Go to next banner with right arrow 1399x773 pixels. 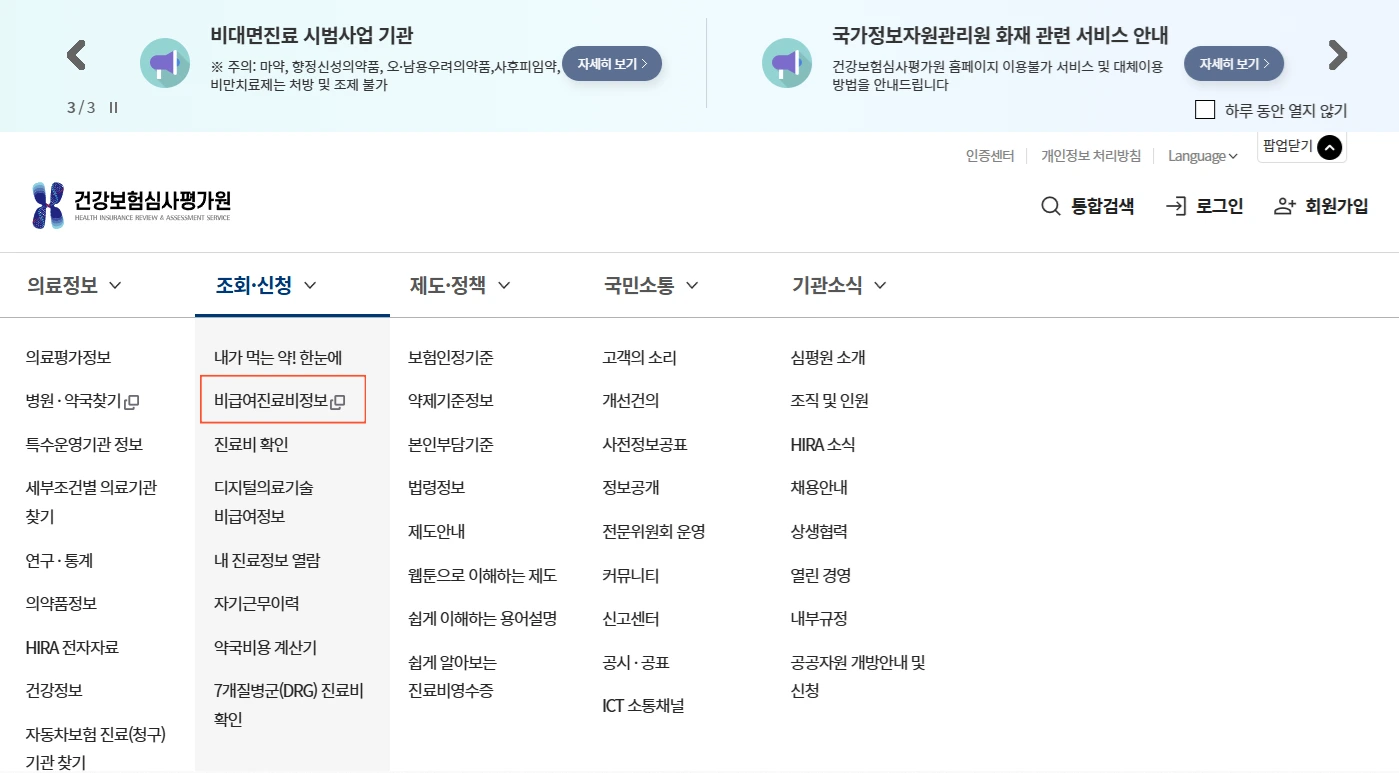pyautogui.click(x=1338, y=57)
